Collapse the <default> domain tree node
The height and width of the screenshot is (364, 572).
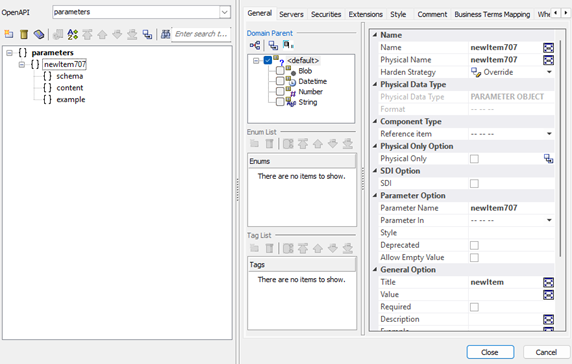tap(256, 61)
